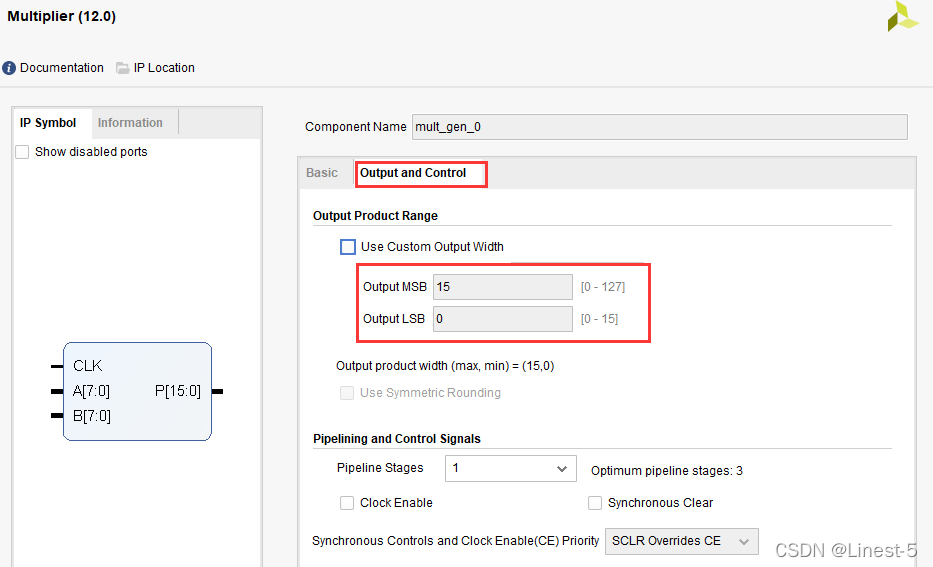
Task: Open the Information tab
Action: (x=130, y=123)
